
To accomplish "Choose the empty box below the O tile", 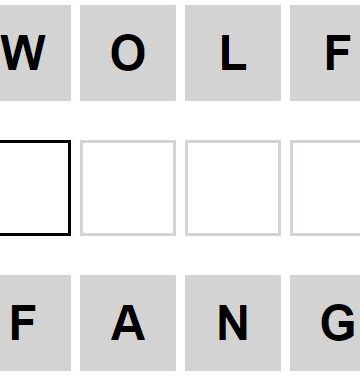I will click(x=128, y=188).
